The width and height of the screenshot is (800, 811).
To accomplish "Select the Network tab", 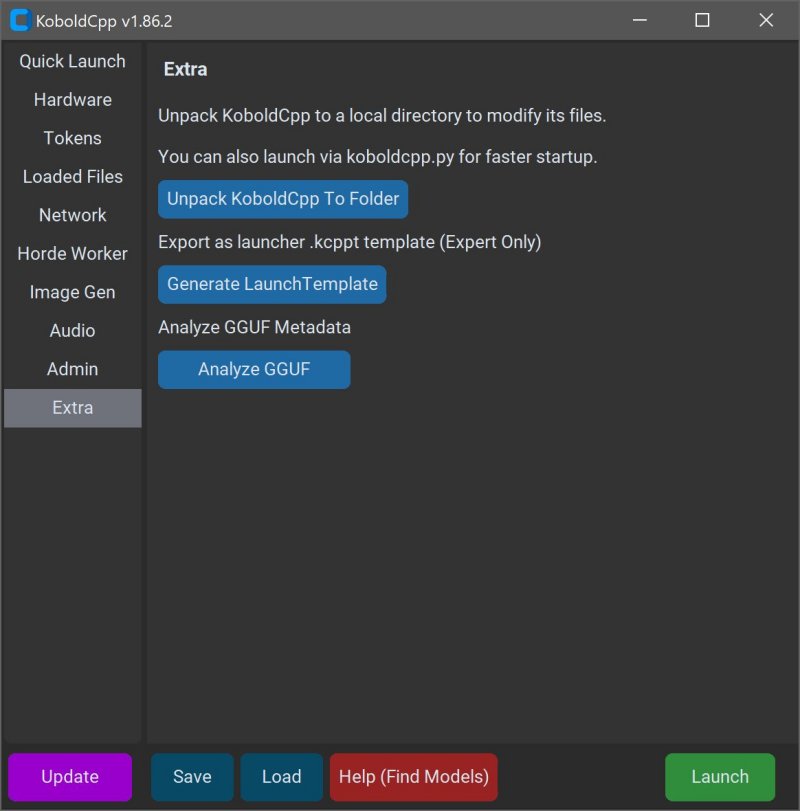I will click(x=73, y=215).
